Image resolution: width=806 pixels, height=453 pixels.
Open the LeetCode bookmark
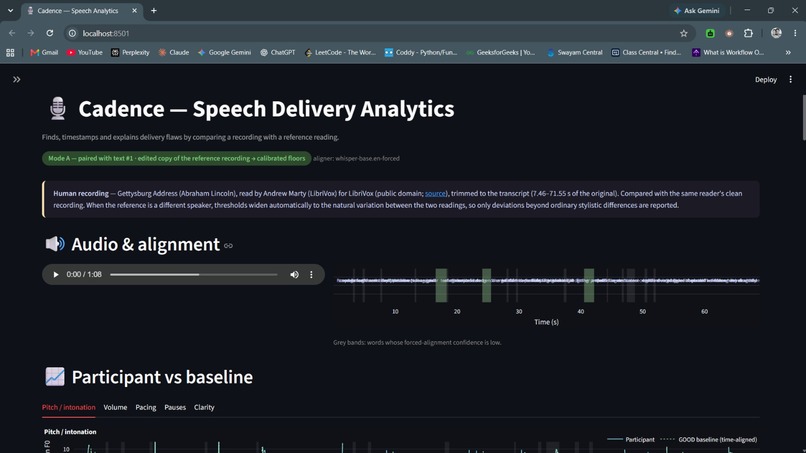340,52
